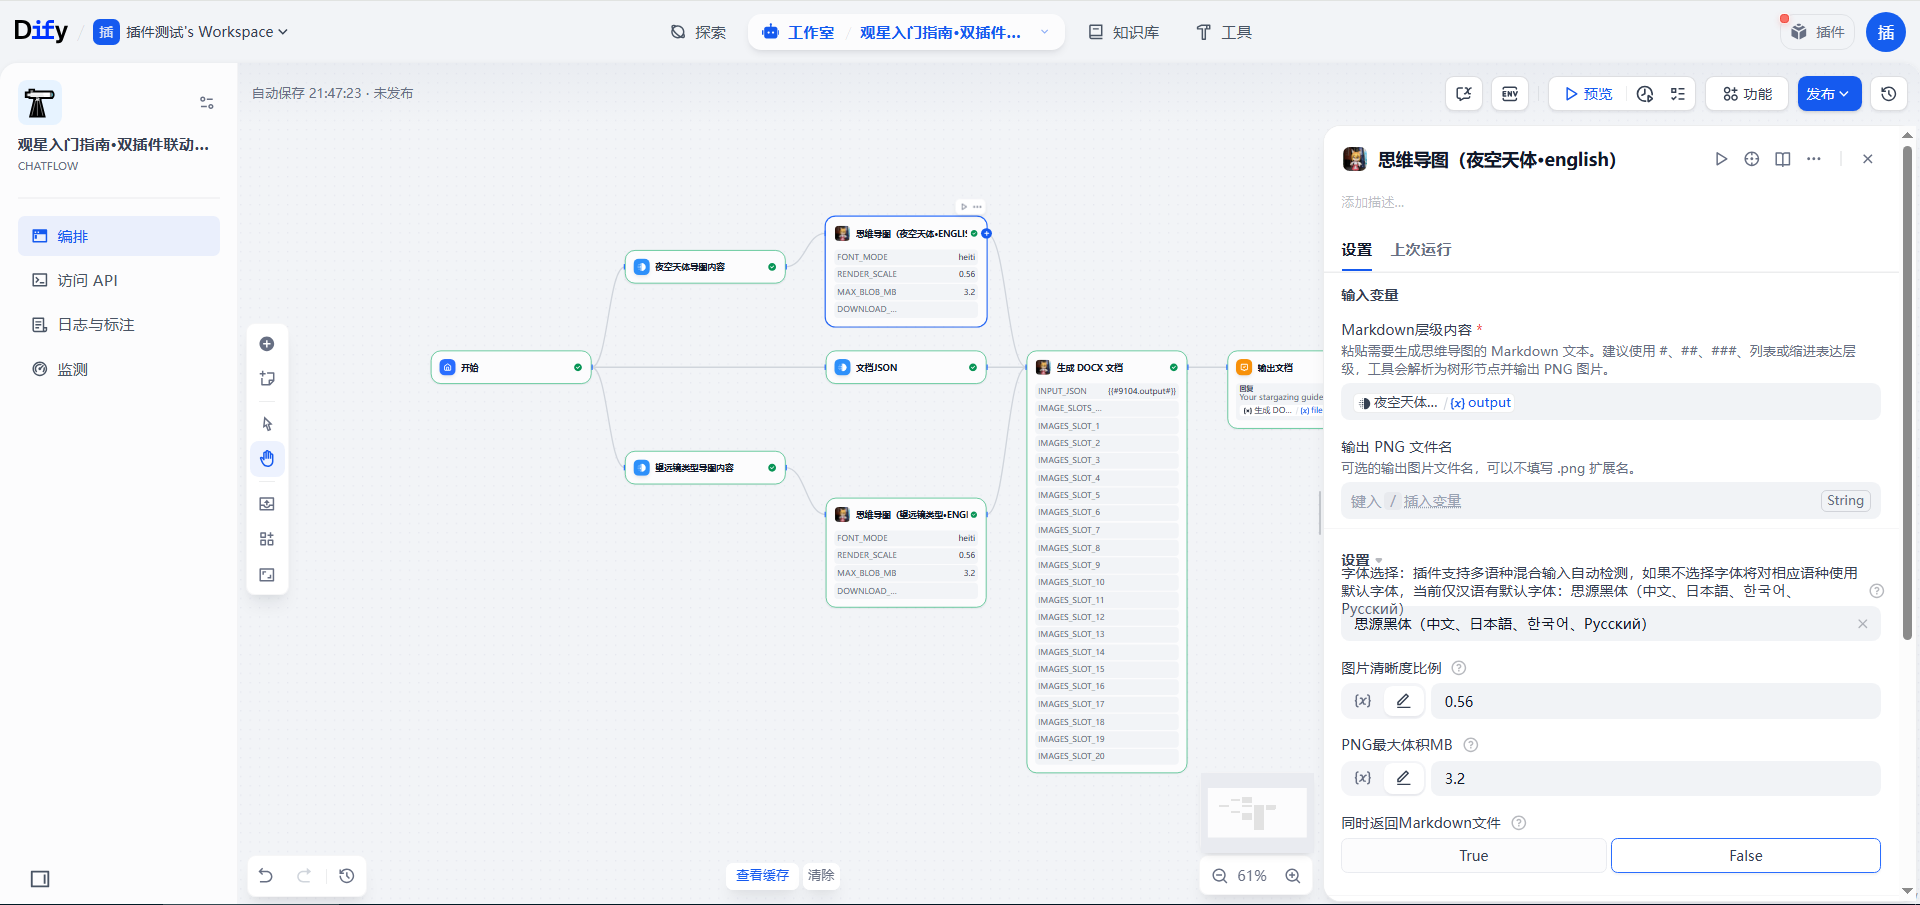This screenshot has height=905, width=1920.
Task: Switch image clarity ratio to variable mode
Action: point(1362,701)
